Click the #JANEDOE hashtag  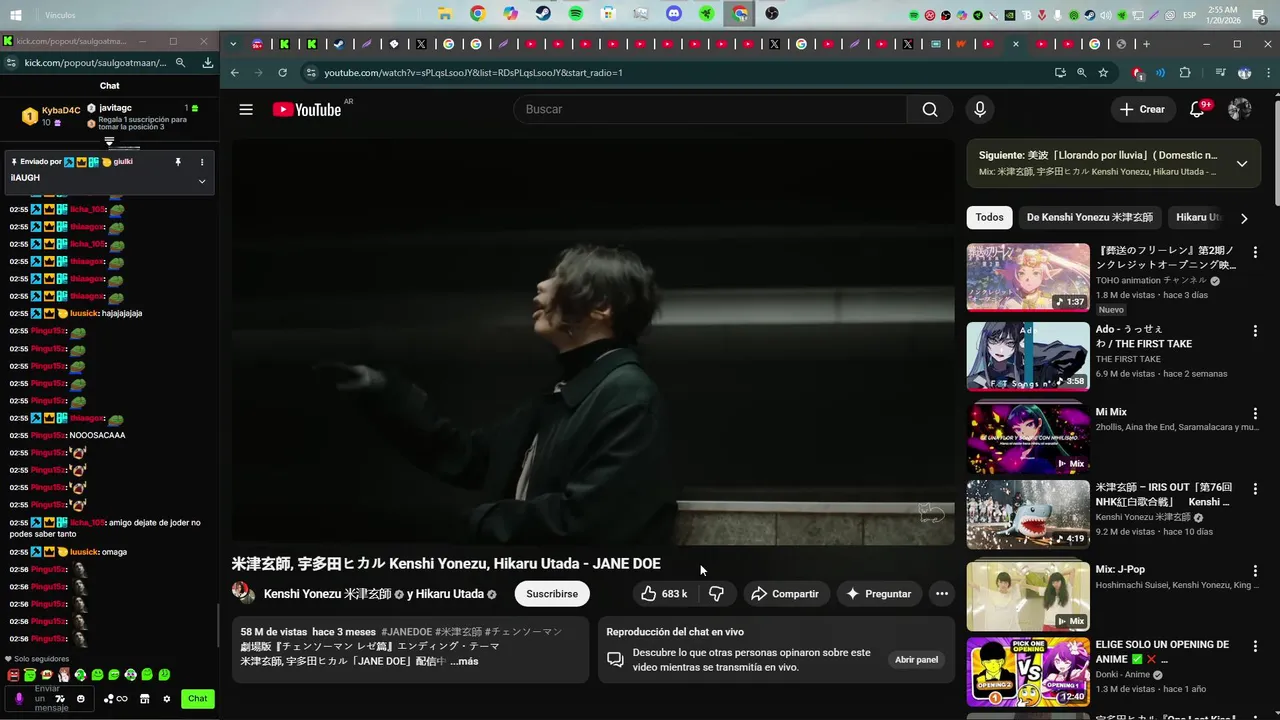[x=407, y=632]
